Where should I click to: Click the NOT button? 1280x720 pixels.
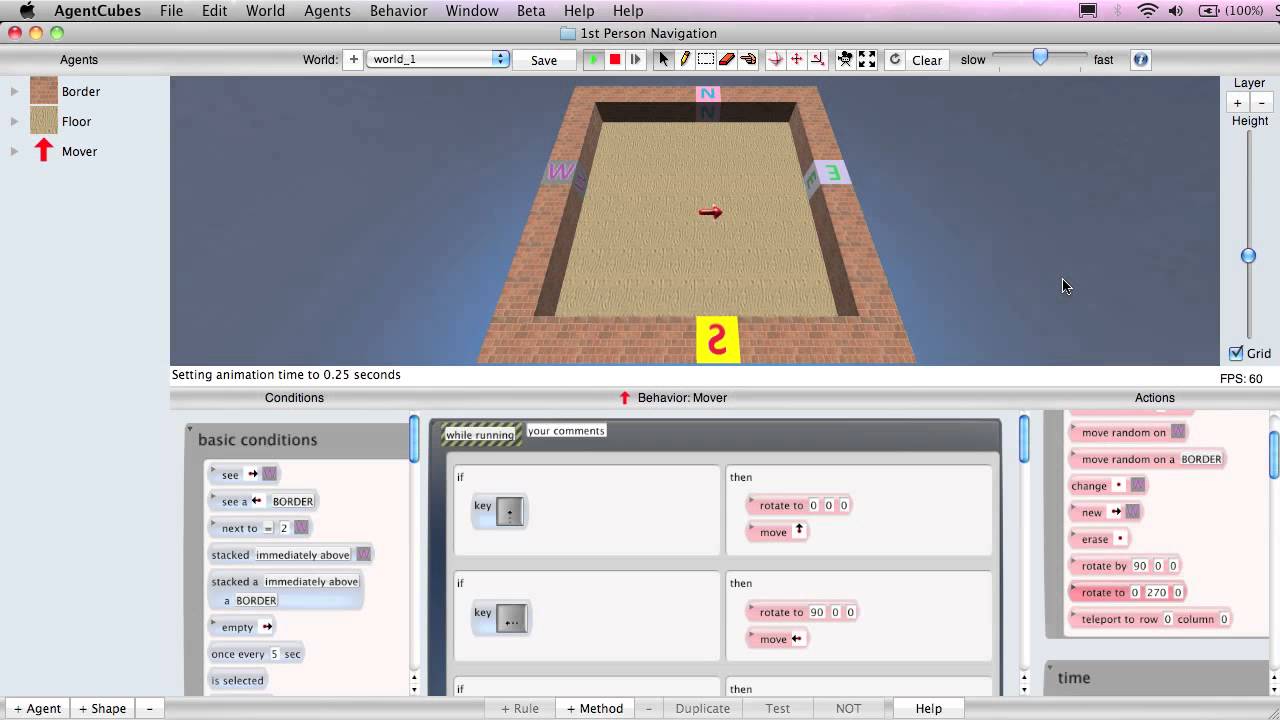(848, 708)
